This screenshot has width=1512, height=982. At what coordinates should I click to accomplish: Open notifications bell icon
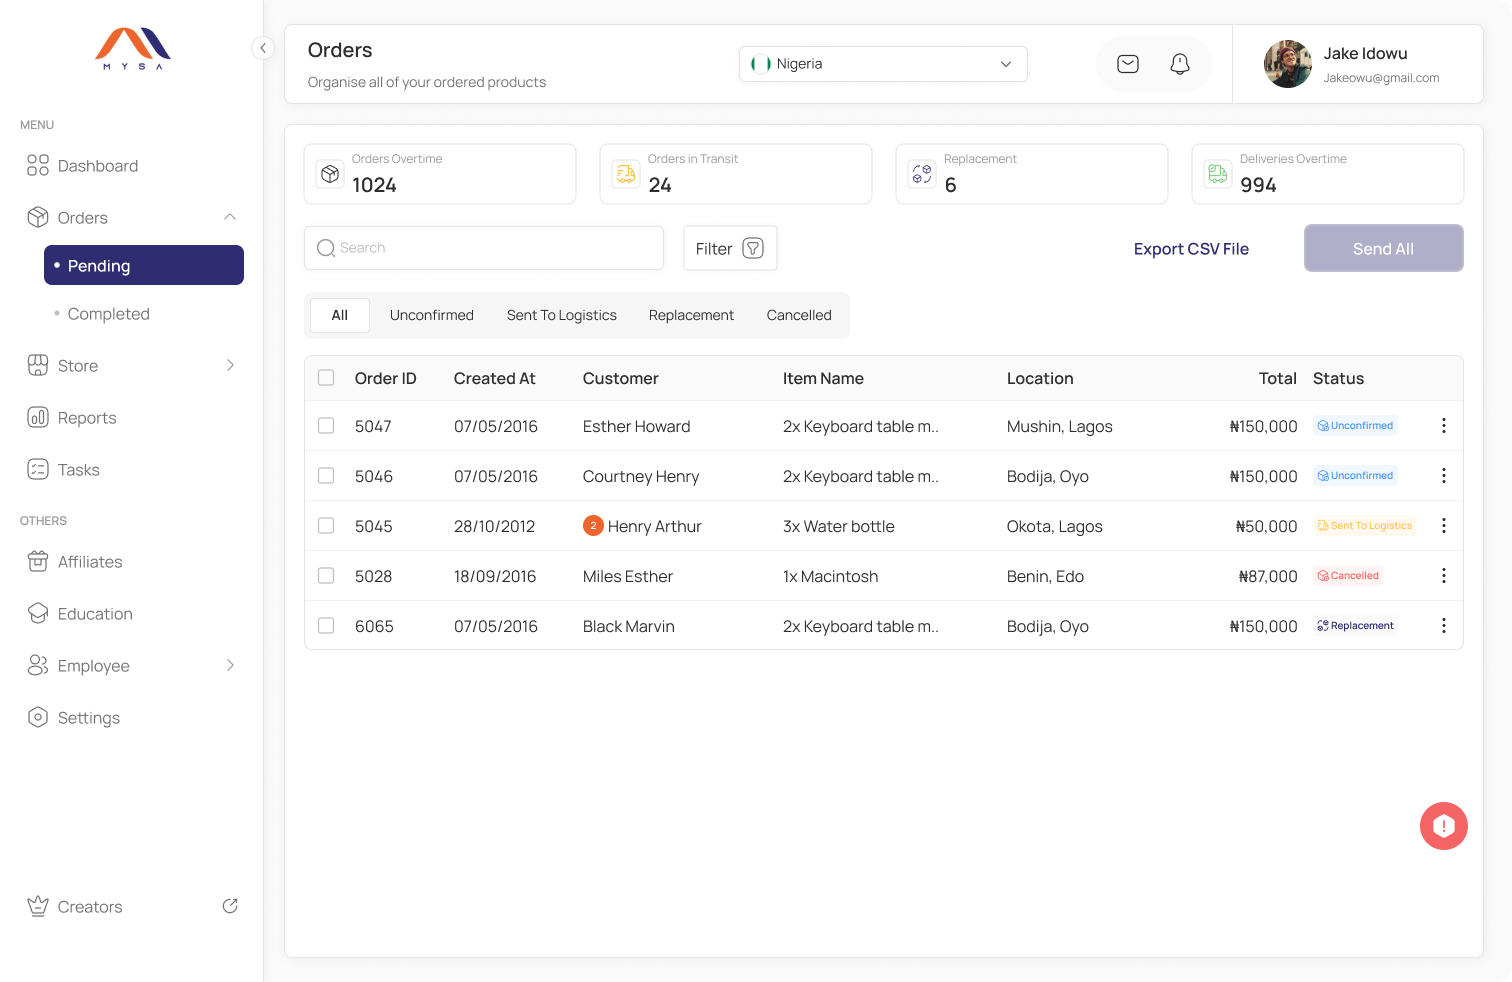pos(1179,64)
